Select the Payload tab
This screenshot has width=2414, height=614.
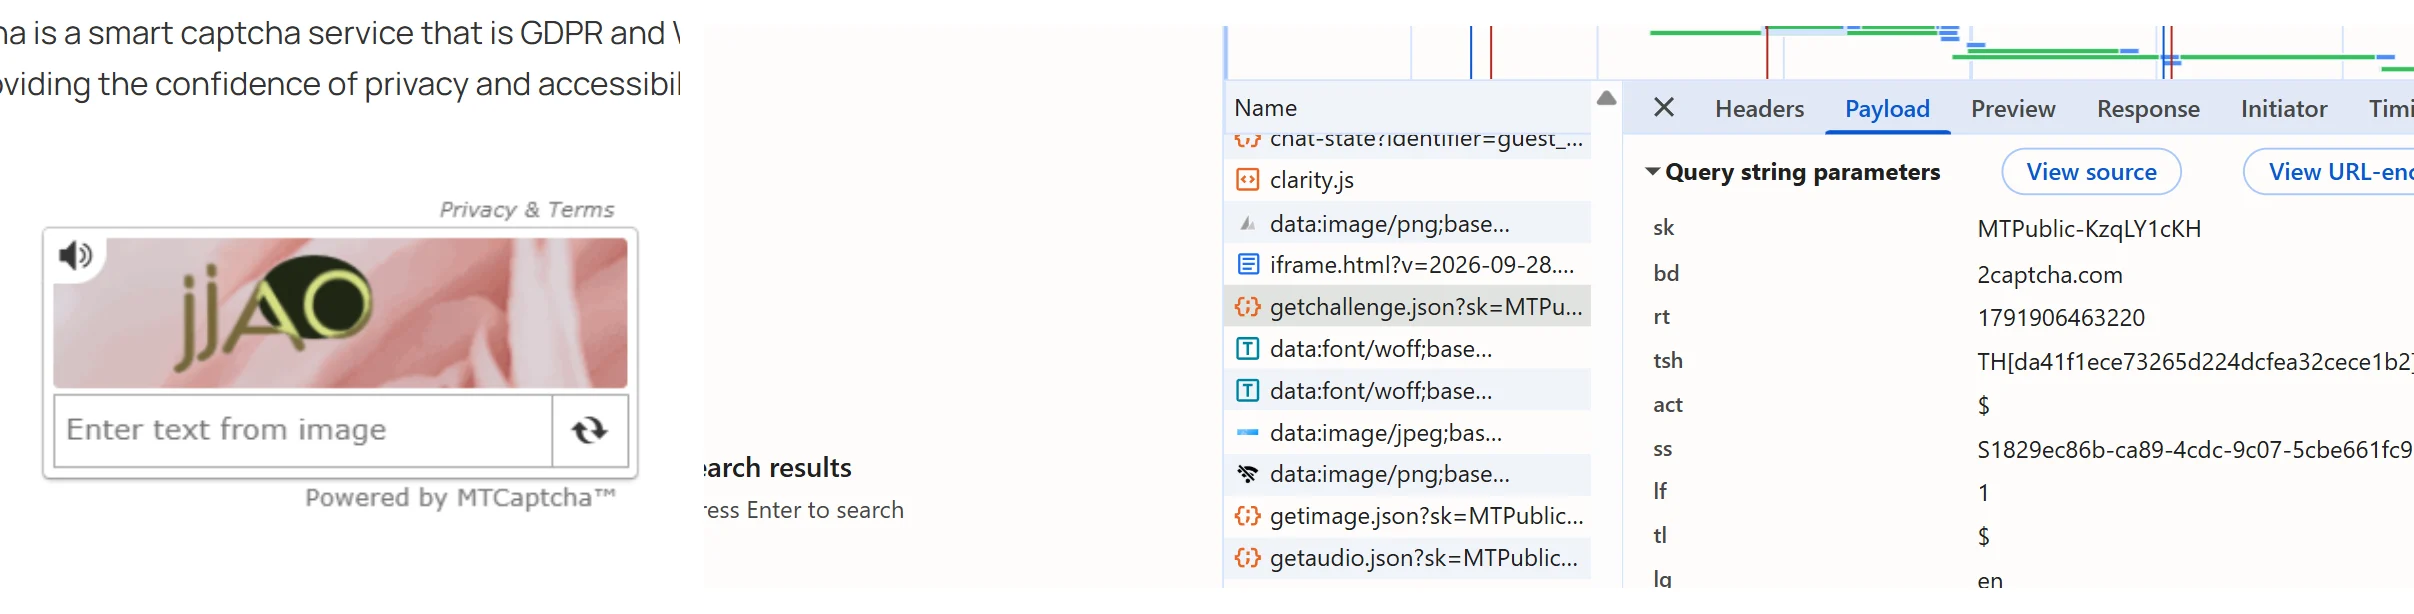point(1887,109)
